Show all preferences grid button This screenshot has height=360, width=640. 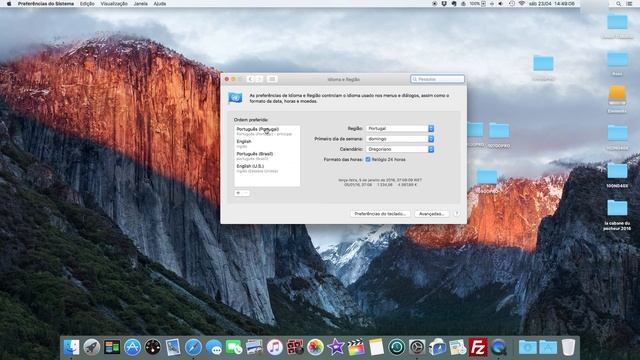coord(272,79)
